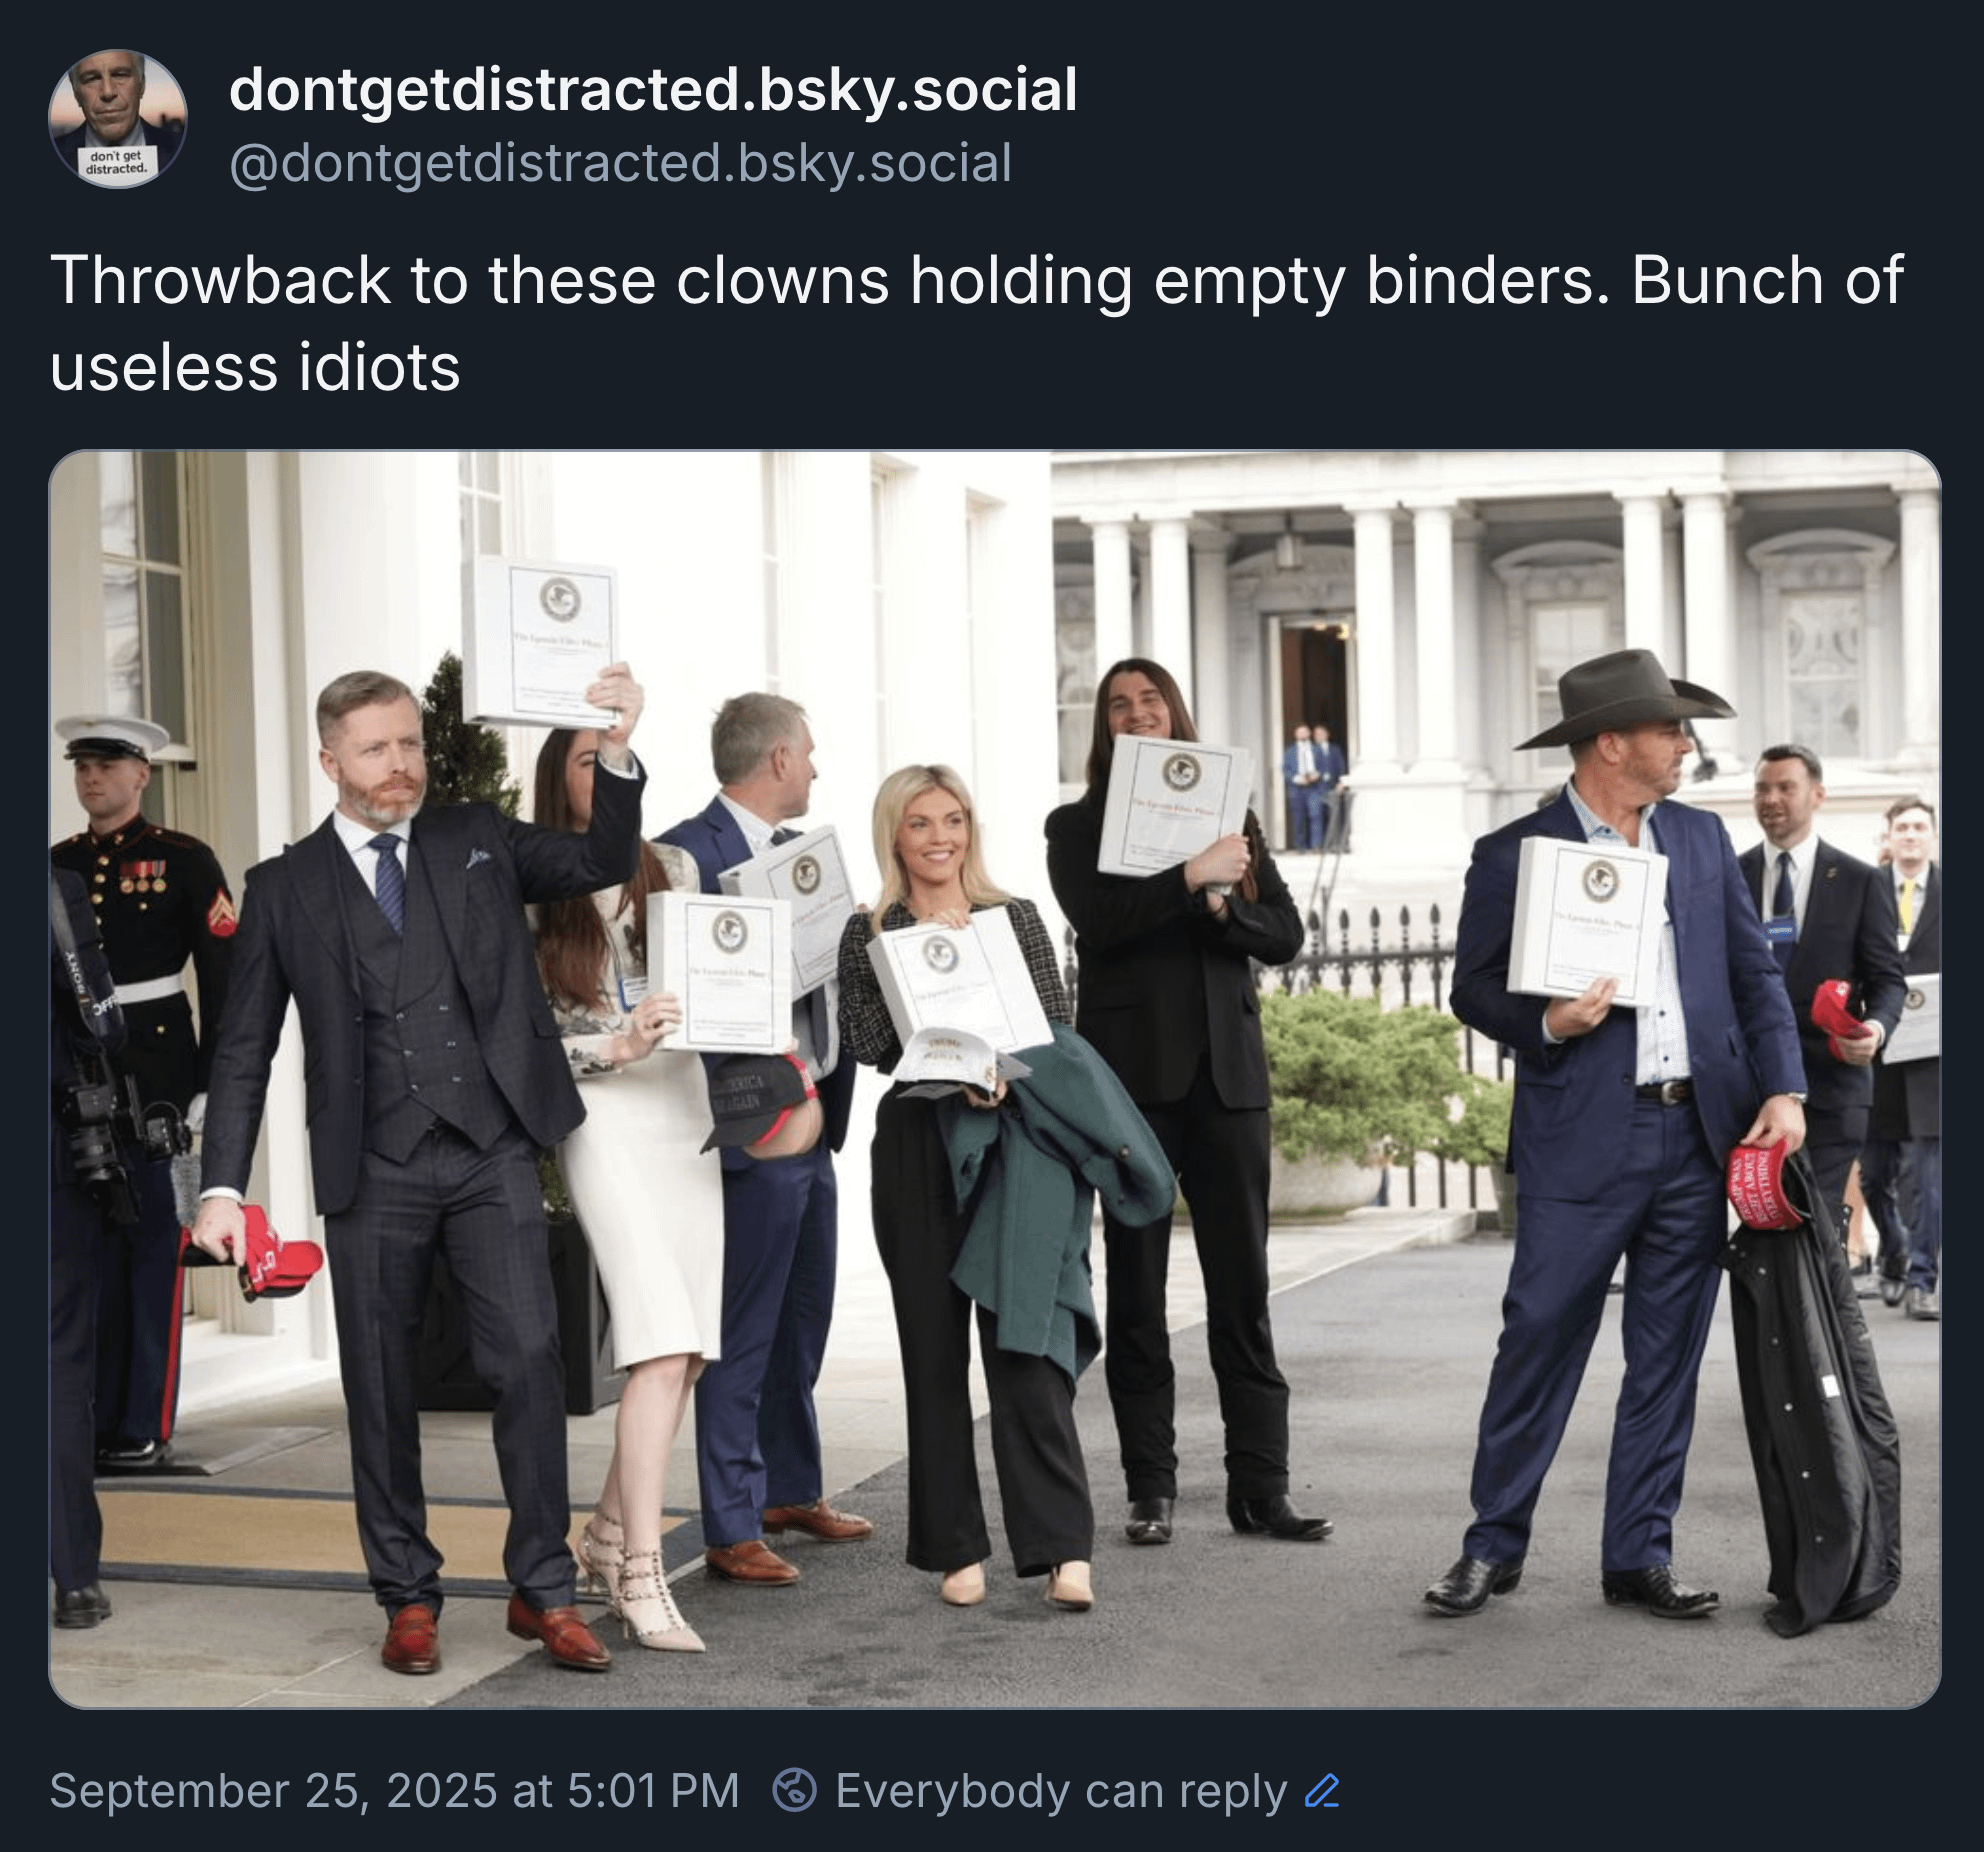Select the "Throwback to these clowns" post text
The image size is (1984, 1852).
click(977, 323)
